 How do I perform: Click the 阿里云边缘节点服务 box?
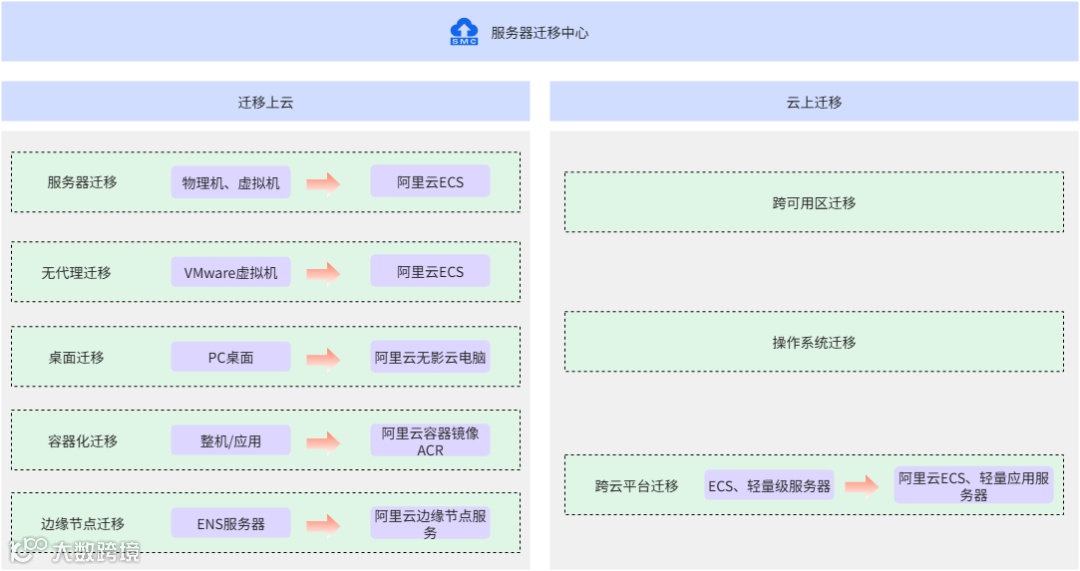tap(430, 523)
